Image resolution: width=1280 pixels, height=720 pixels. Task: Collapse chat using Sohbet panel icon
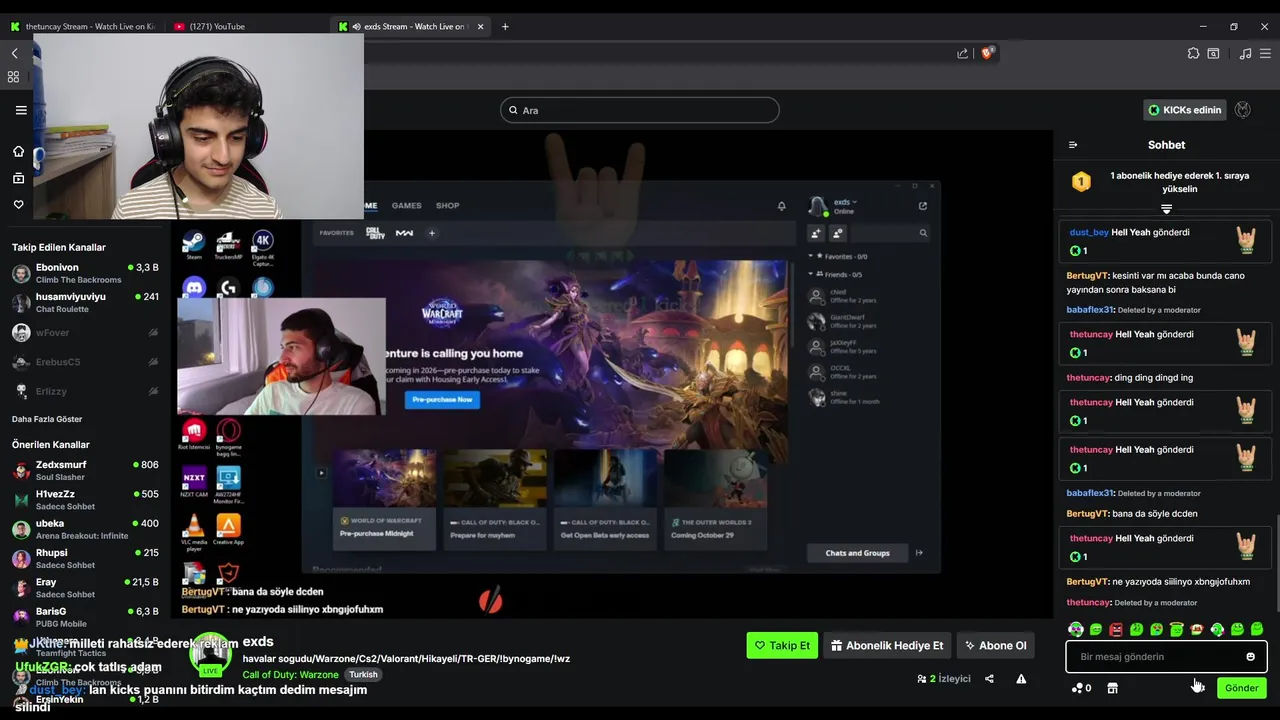pos(1073,145)
